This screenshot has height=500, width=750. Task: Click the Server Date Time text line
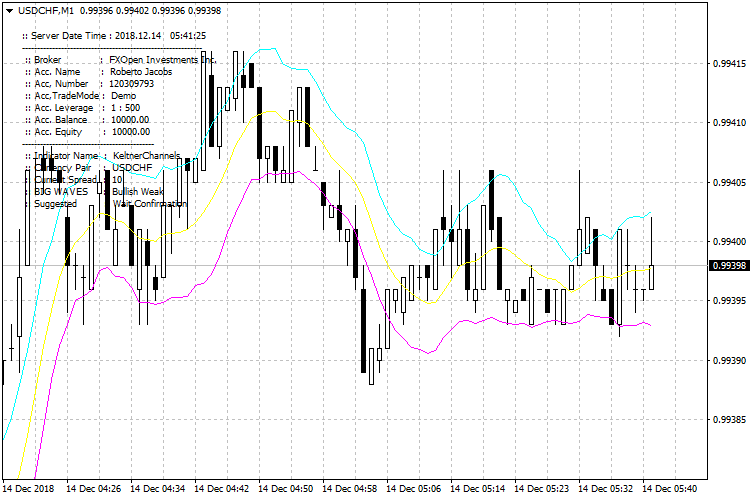pyautogui.click(x=114, y=35)
